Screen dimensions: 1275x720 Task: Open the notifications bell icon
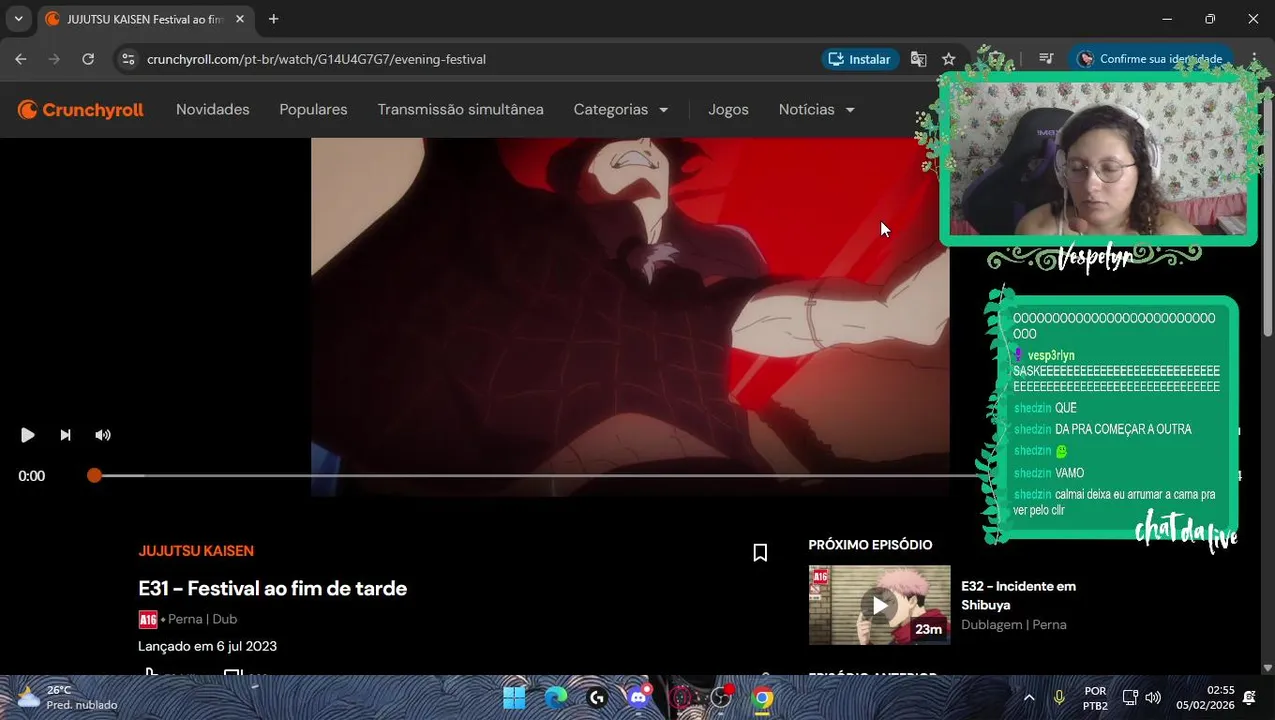tap(1249, 697)
